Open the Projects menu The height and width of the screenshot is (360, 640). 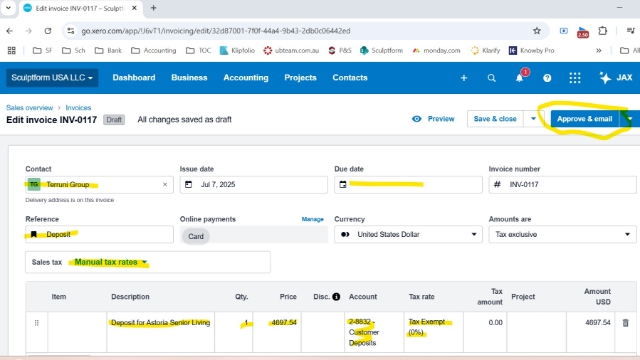(300, 78)
